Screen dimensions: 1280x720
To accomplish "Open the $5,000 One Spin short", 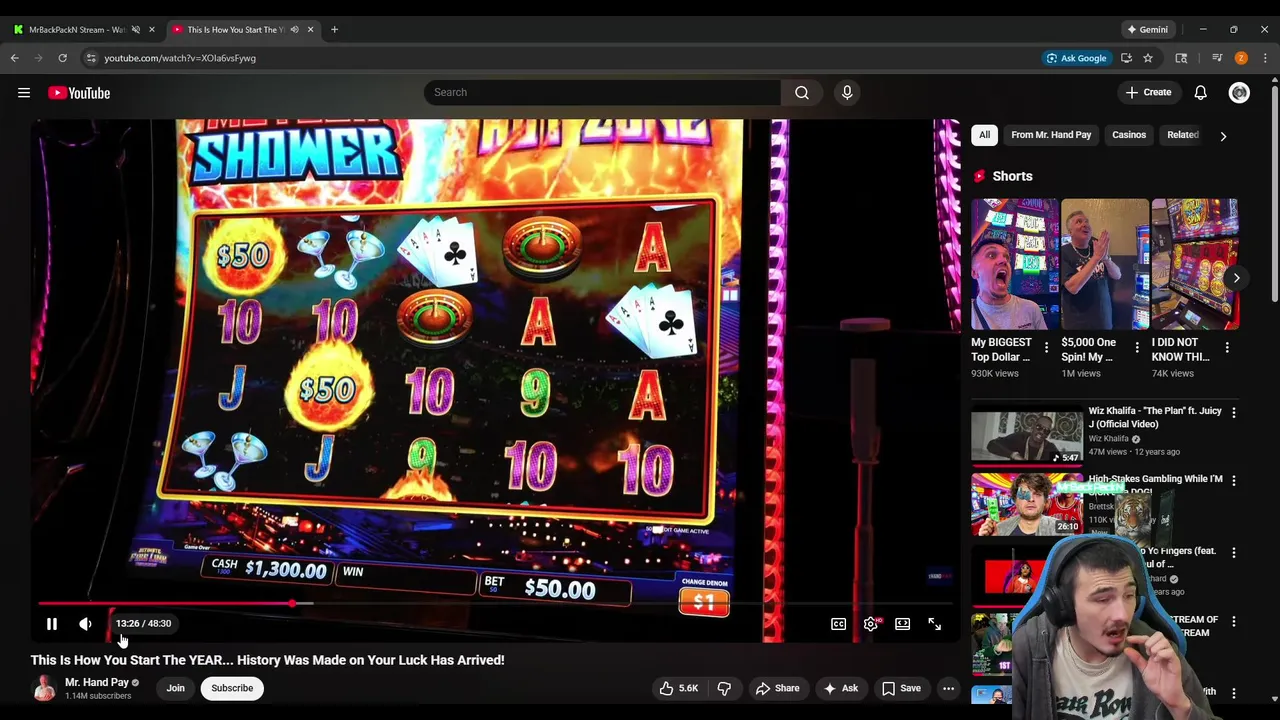I will 1104,264.
